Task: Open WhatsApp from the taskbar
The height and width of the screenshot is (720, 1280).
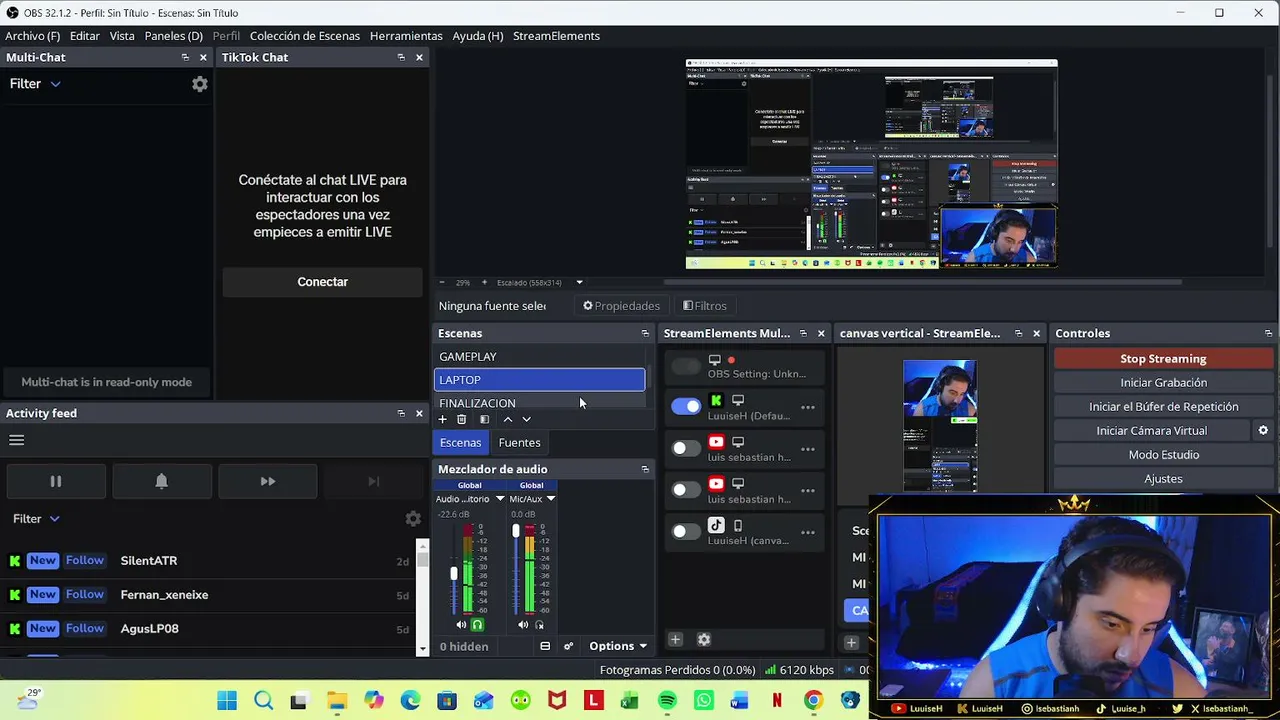Action: tap(704, 701)
